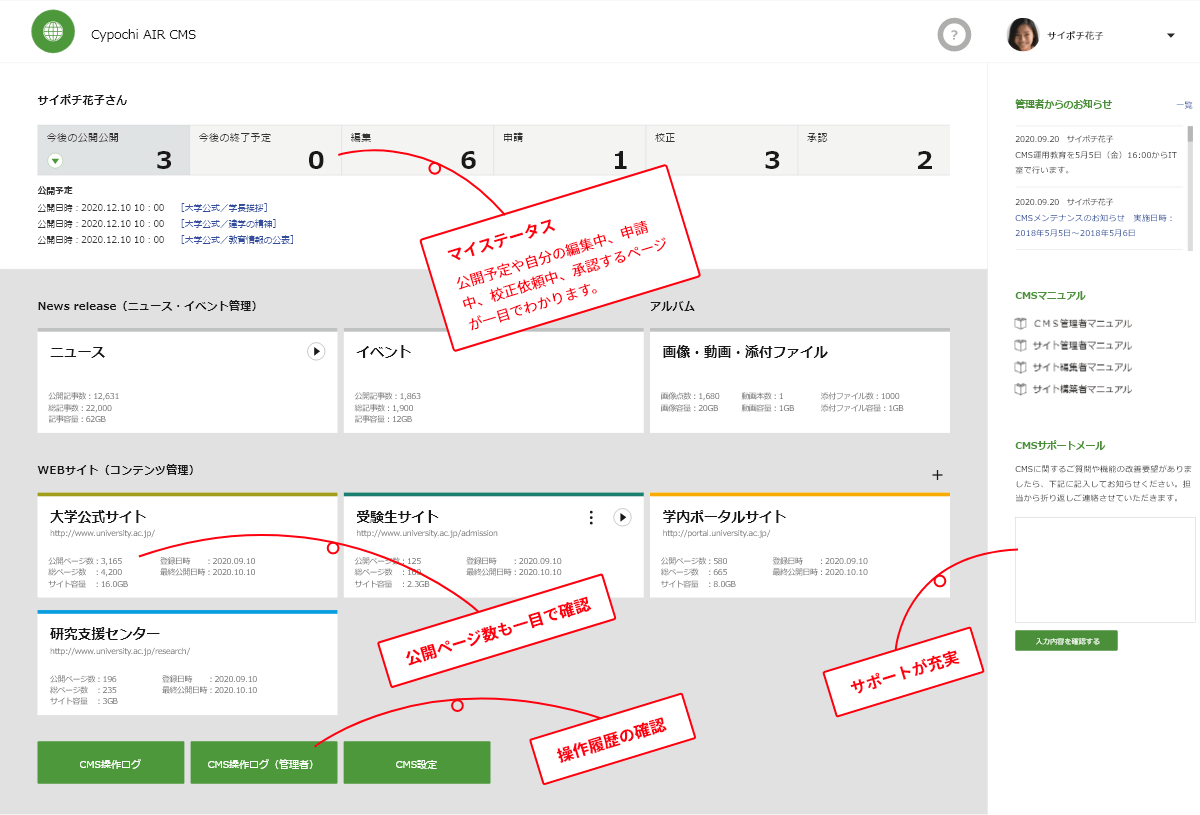Open 研究支援センター card title
The image size is (1200, 815).
pyautogui.click(x=105, y=634)
